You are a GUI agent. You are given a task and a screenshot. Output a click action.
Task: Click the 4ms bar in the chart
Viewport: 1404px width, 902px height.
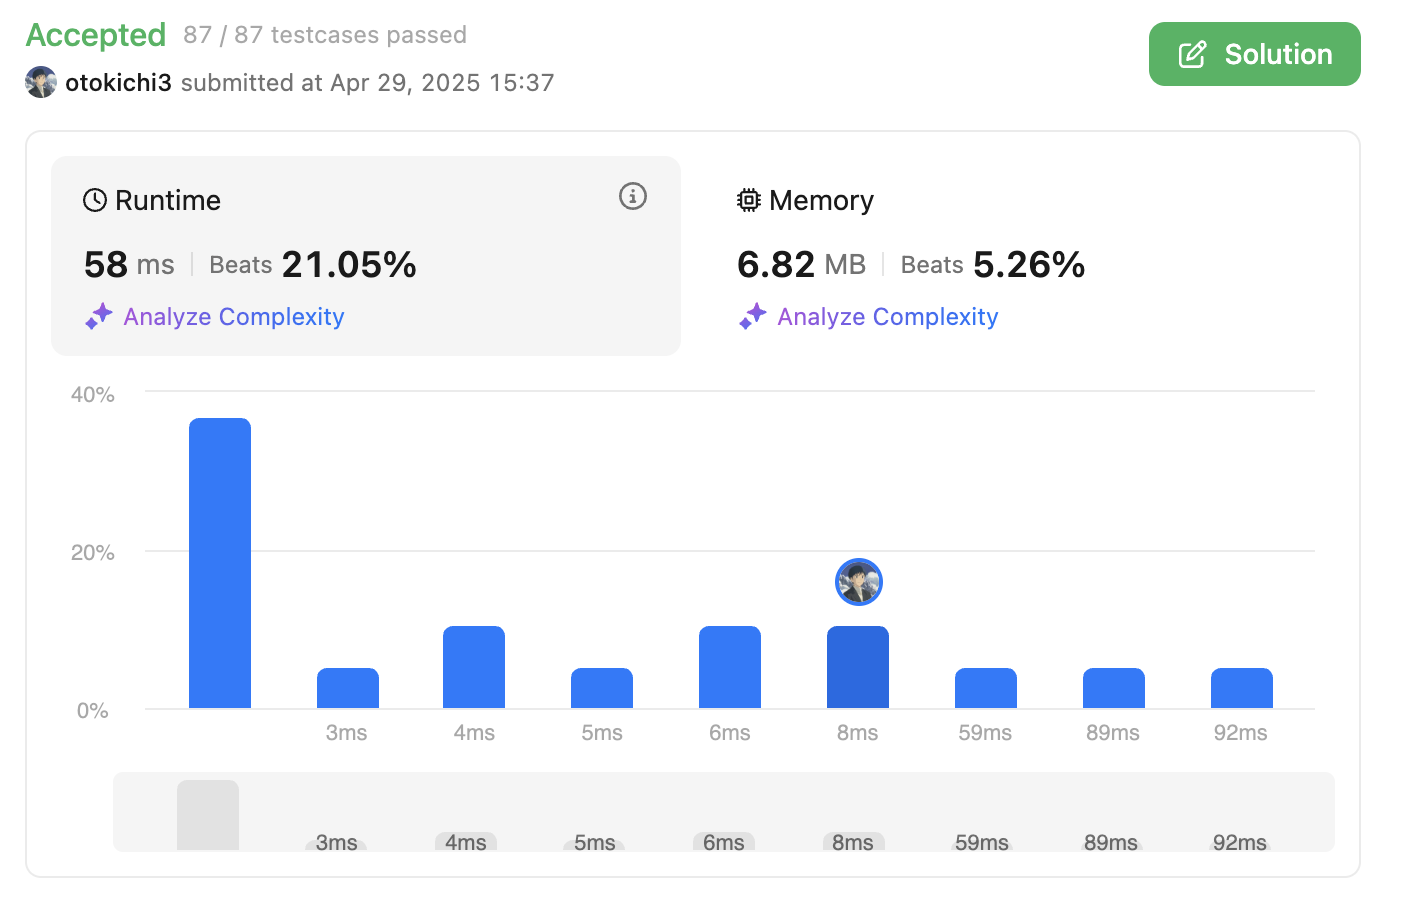[474, 667]
